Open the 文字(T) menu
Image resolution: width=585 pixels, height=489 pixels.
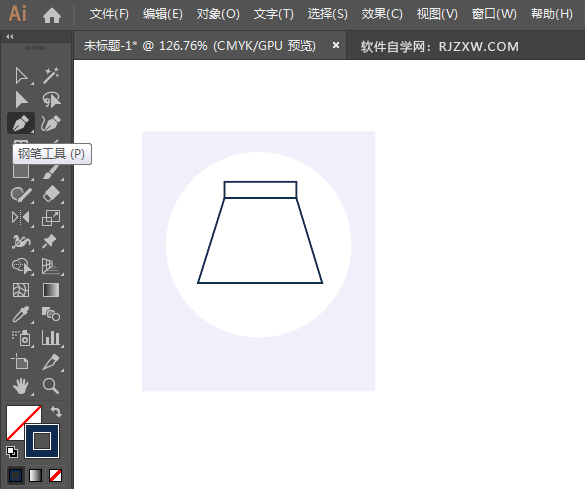pos(274,14)
